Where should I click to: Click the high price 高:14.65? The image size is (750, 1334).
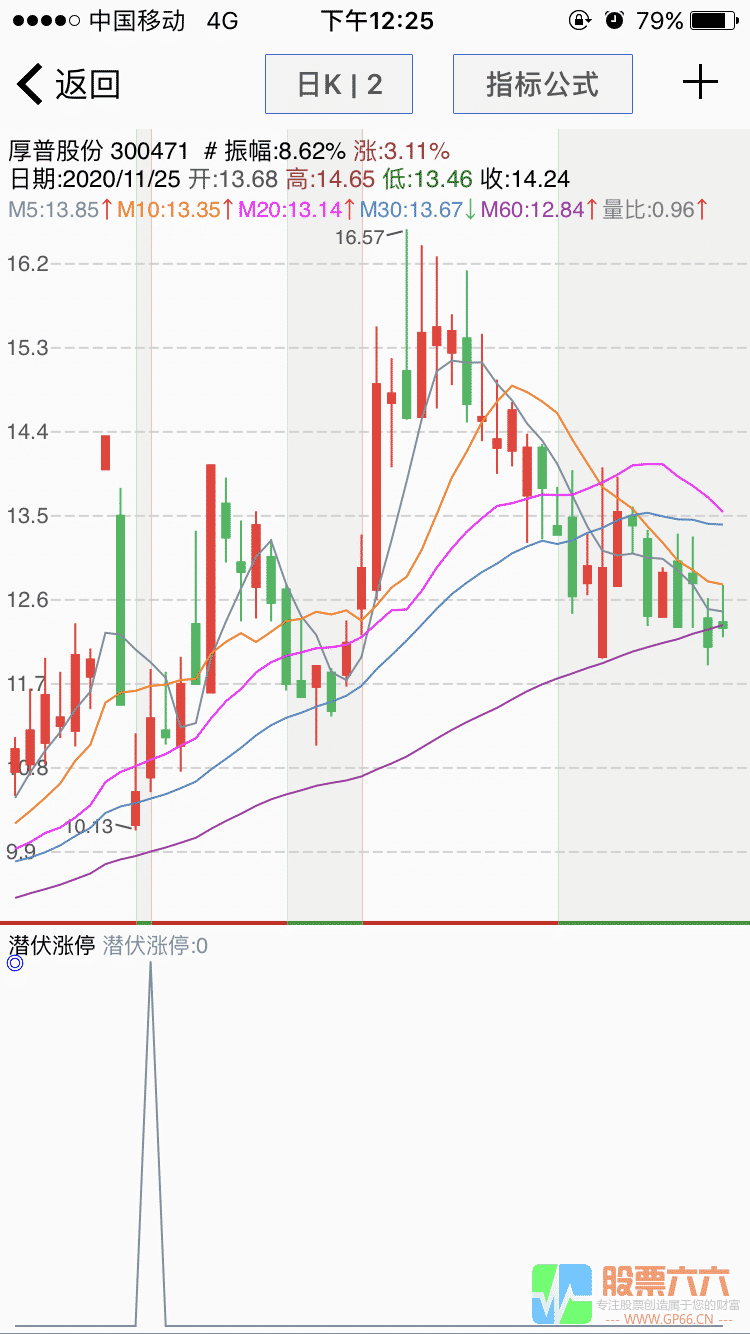coord(330,179)
